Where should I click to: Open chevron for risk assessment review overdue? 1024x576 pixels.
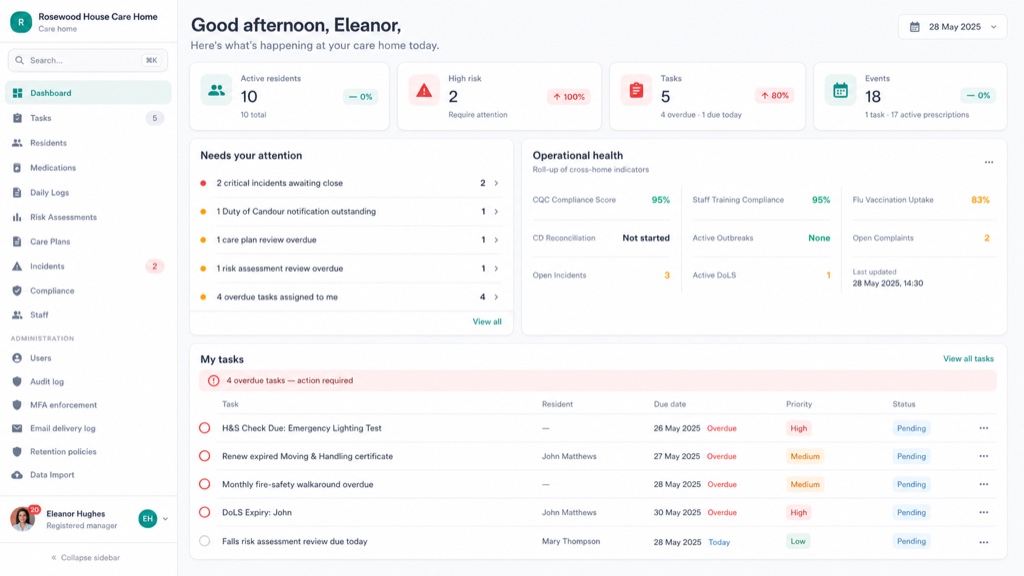pyautogui.click(x=496, y=268)
